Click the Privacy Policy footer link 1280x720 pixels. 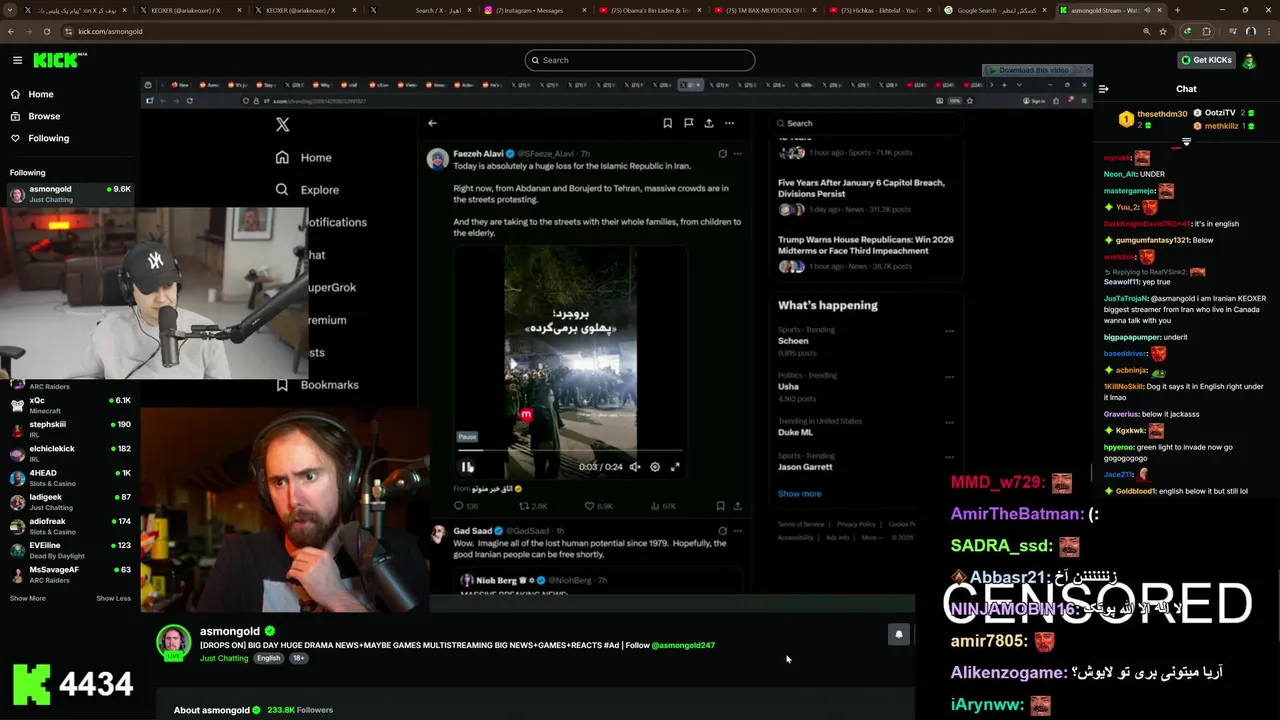[x=856, y=524]
